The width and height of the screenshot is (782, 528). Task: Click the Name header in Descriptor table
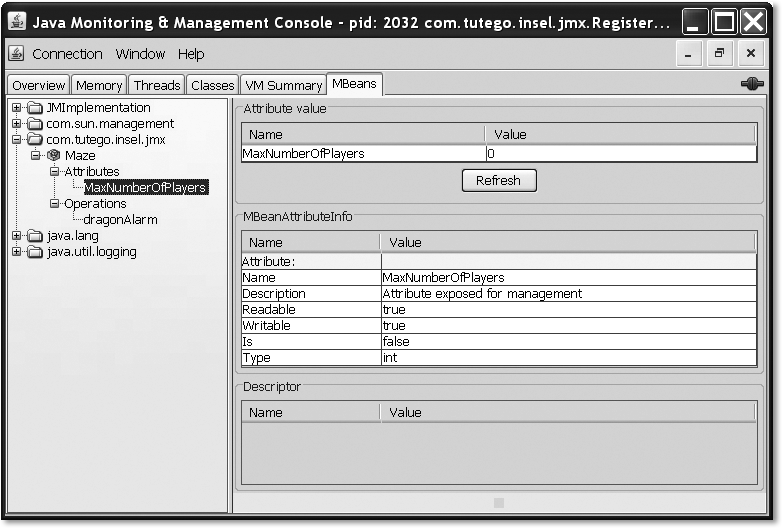click(x=311, y=412)
